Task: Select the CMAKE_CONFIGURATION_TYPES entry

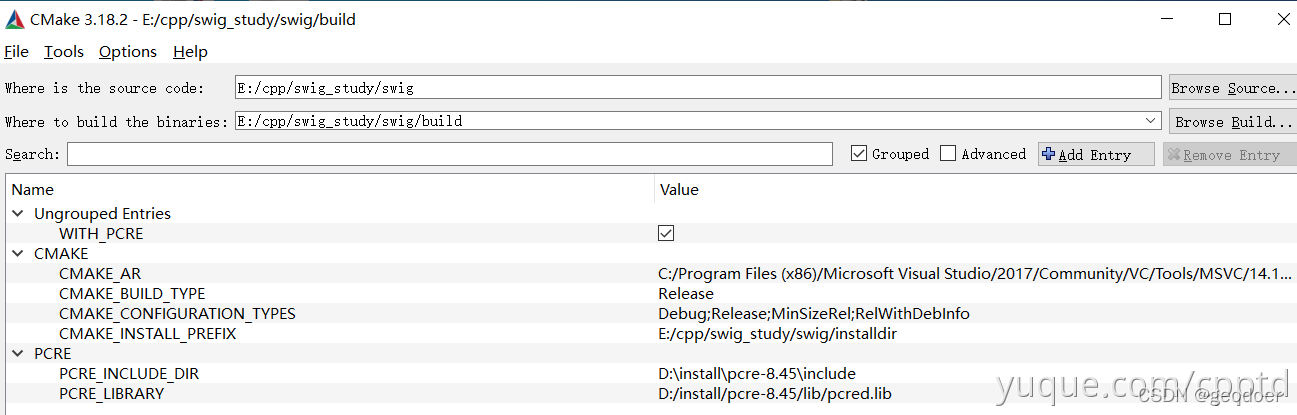Action: (x=177, y=313)
